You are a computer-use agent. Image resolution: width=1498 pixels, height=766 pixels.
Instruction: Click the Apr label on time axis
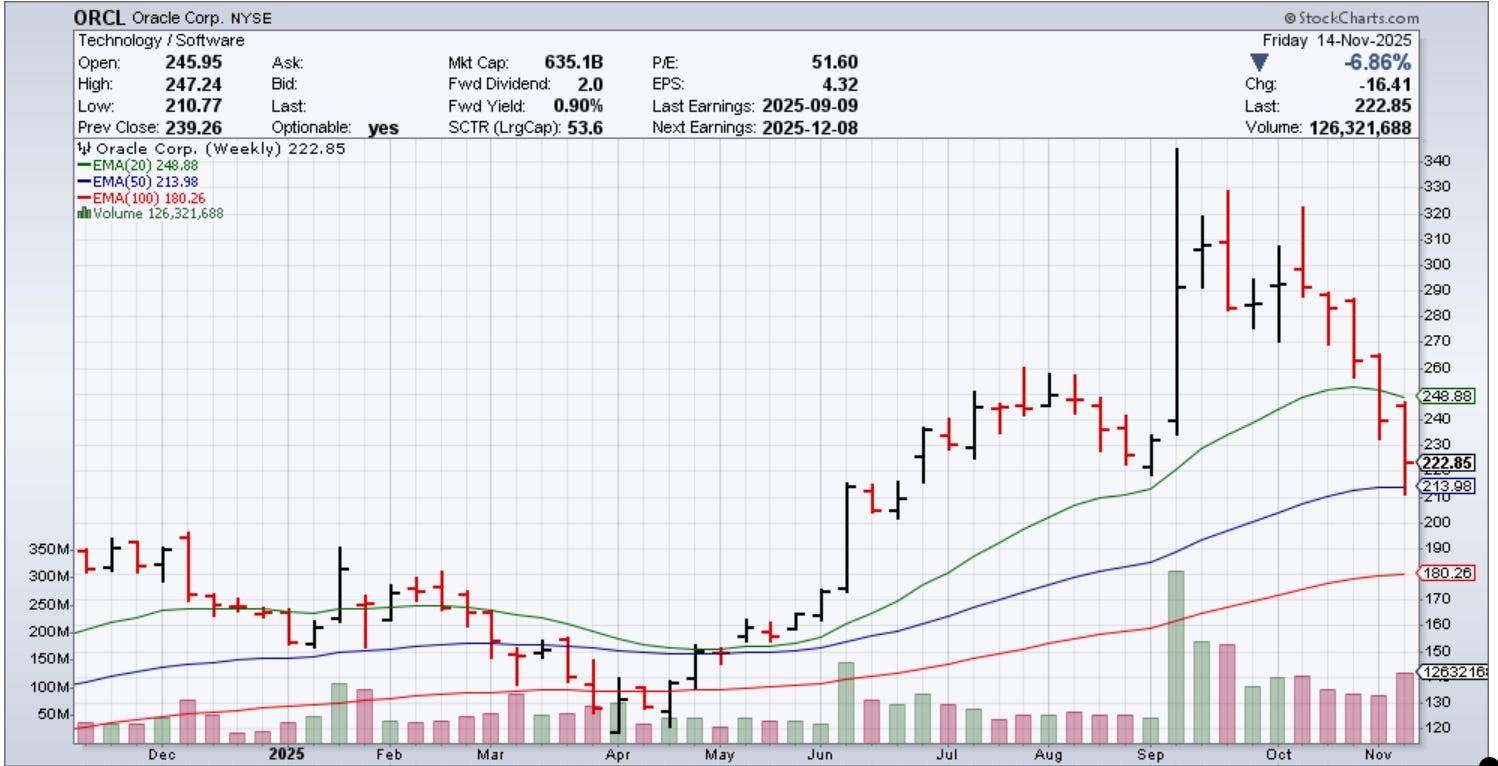pyautogui.click(x=618, y=755)
